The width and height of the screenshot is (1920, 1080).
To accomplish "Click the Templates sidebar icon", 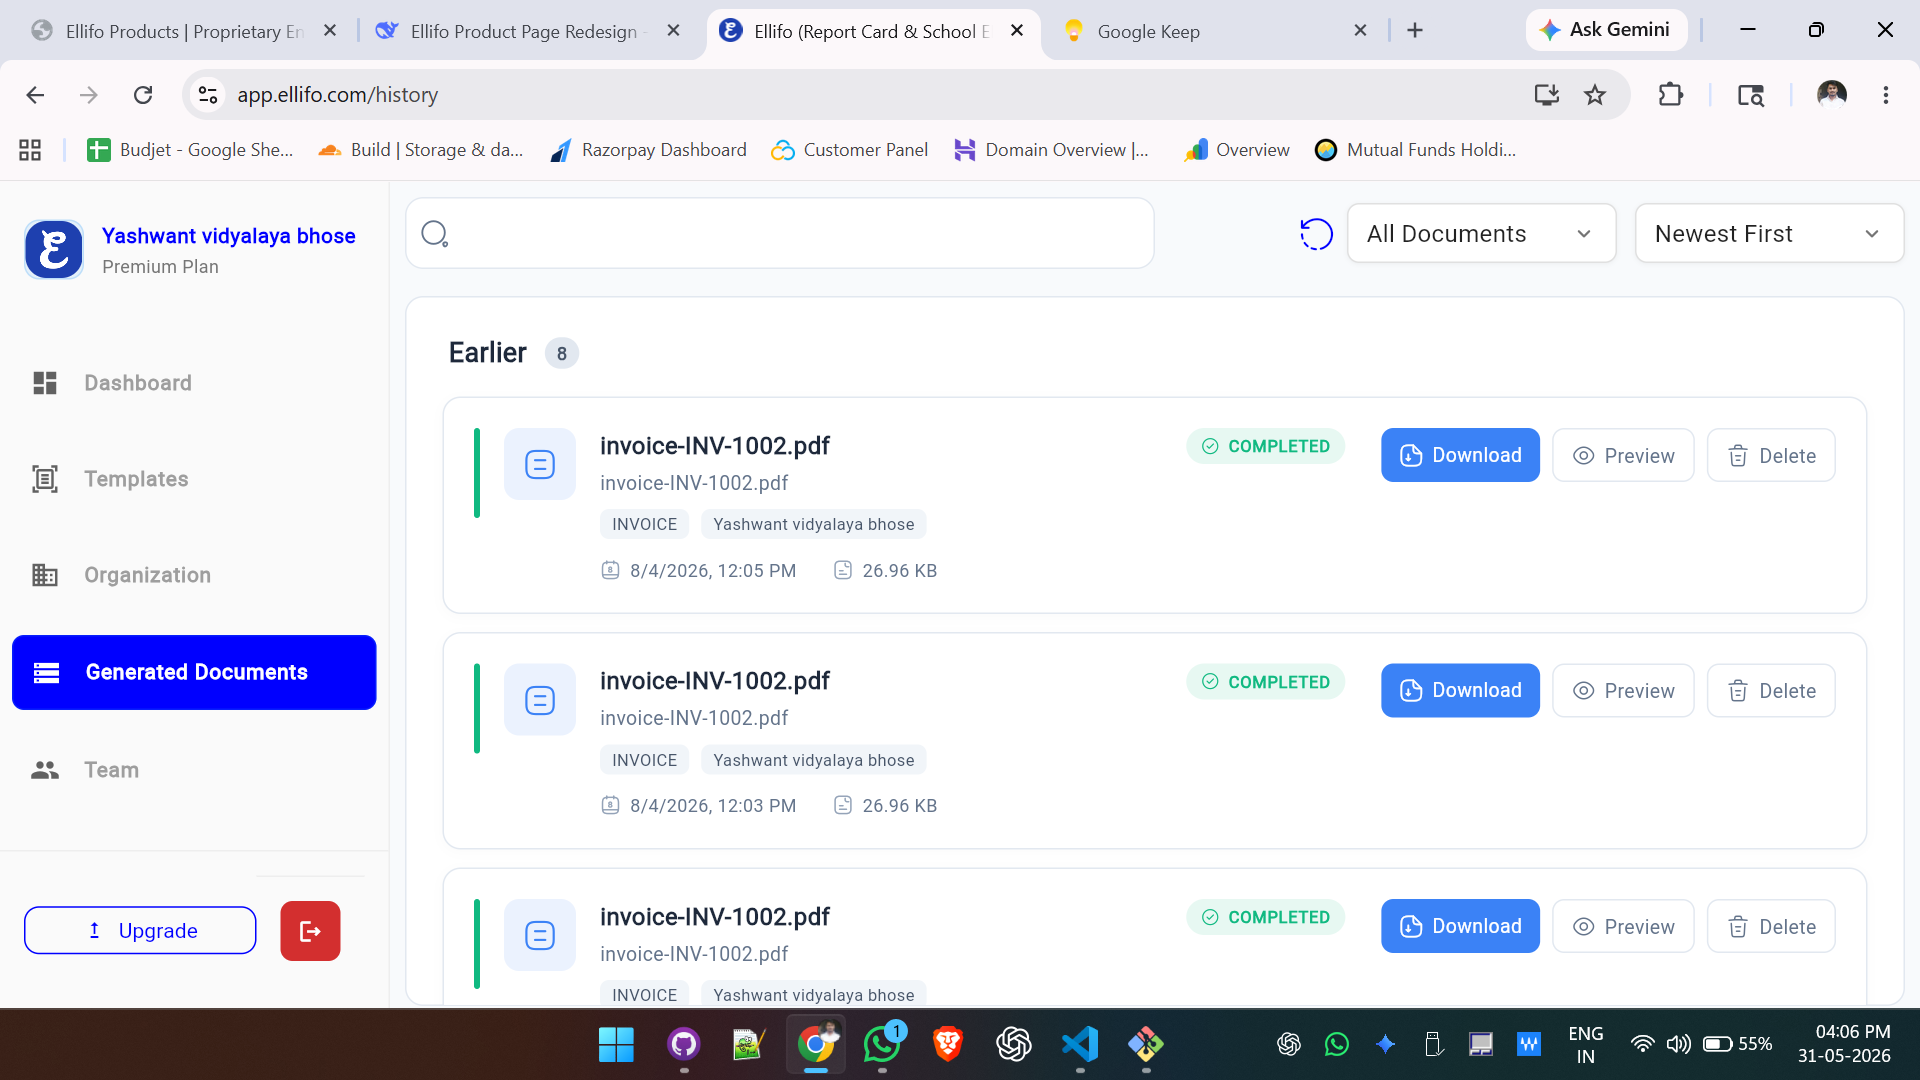I will (45, 479).
